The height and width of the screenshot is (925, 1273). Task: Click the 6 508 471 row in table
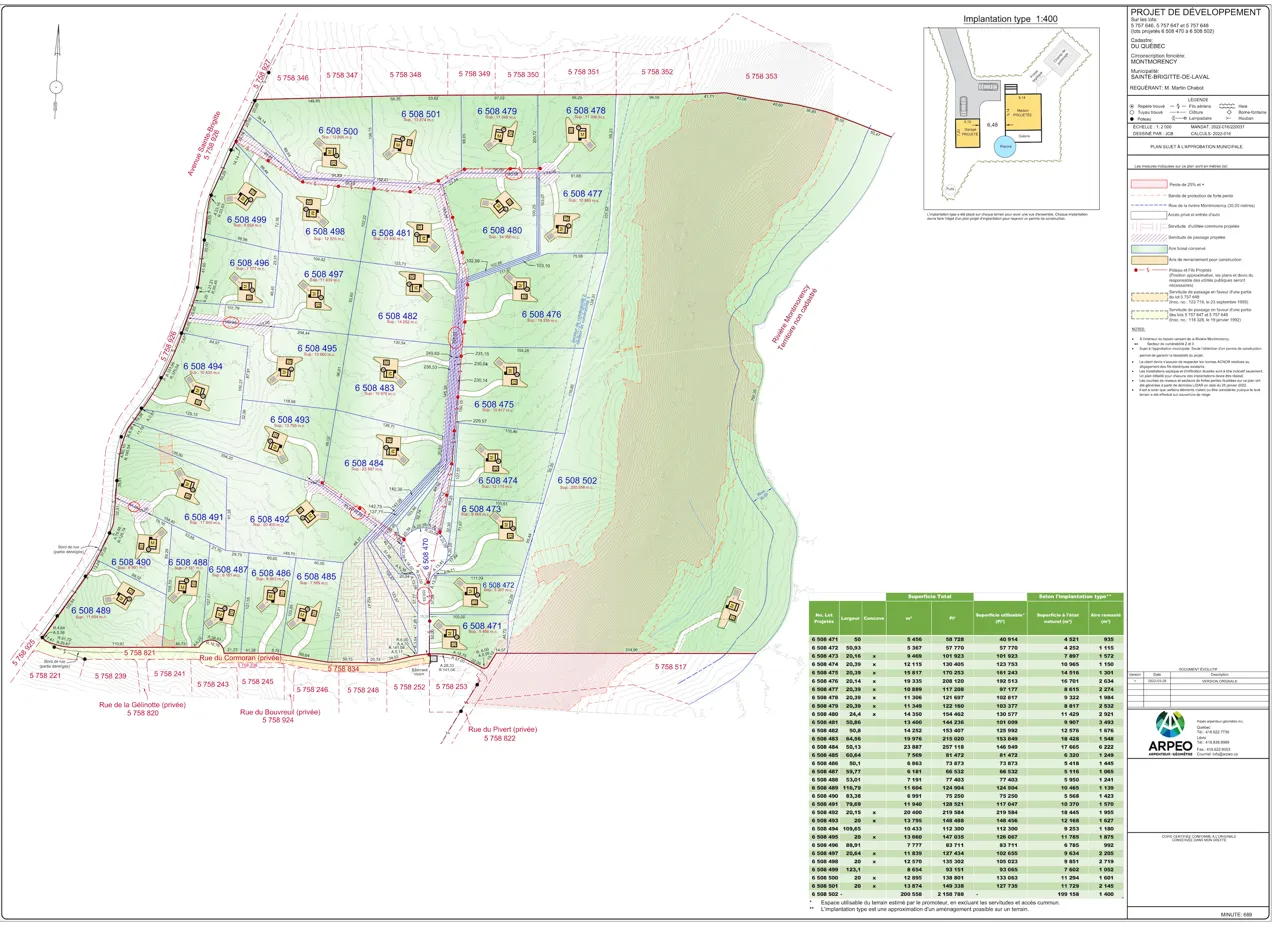[966, 638]
